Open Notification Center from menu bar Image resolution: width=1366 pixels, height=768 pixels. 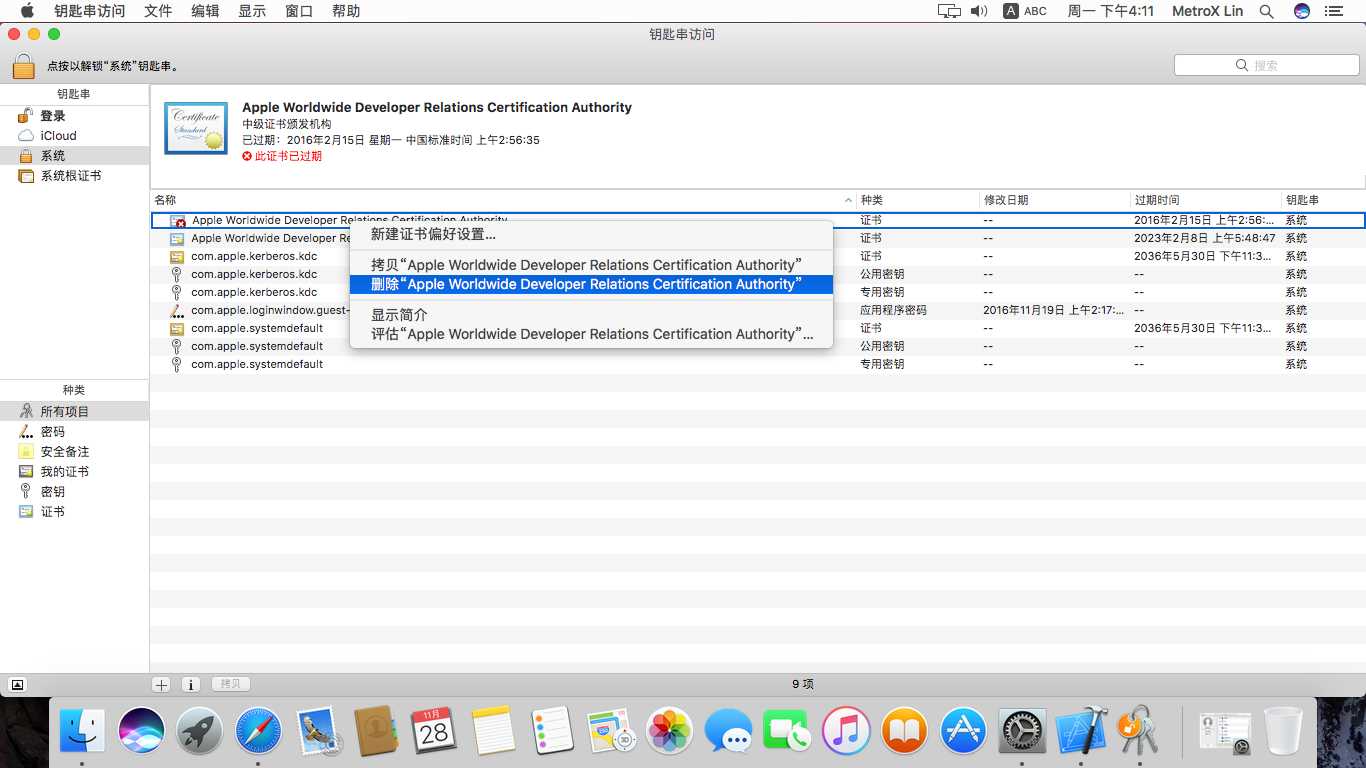pyautogui.click(x=1333, y=11)
